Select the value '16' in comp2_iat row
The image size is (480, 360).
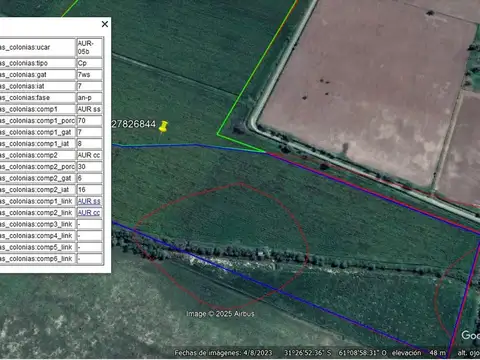pos(82,190)
